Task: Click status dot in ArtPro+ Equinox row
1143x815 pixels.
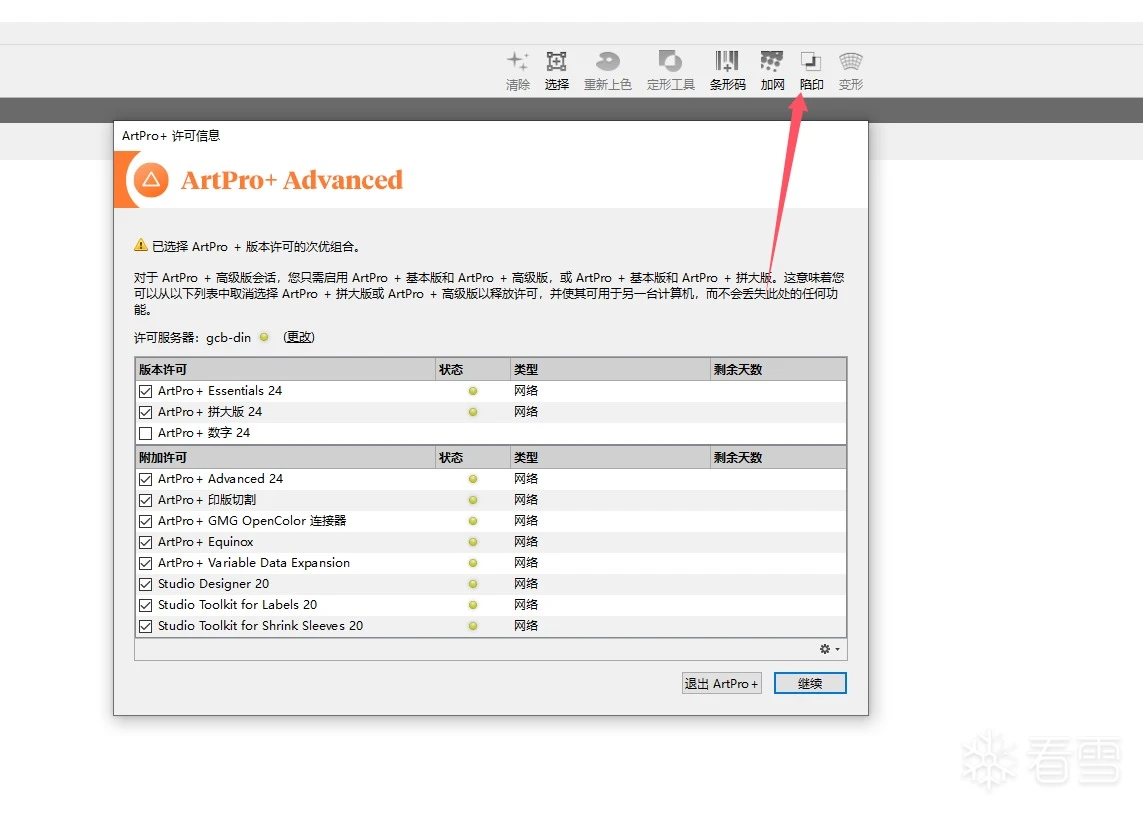Action: click(473, 542)
